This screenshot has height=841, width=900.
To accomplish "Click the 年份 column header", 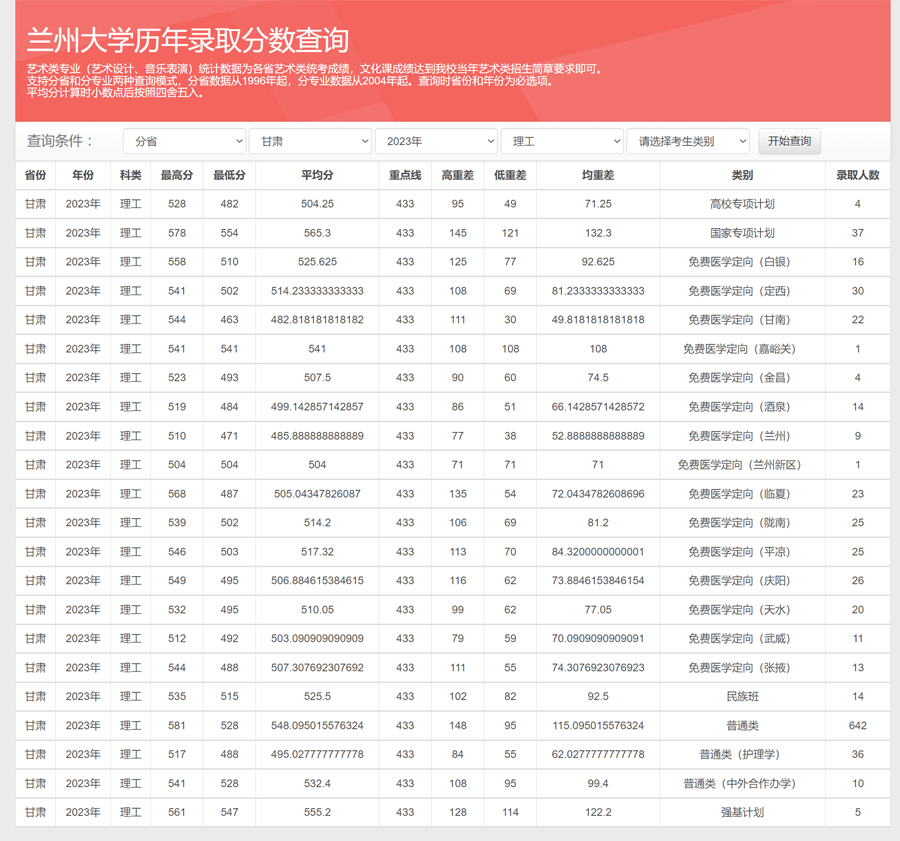I will coord(83,175).
